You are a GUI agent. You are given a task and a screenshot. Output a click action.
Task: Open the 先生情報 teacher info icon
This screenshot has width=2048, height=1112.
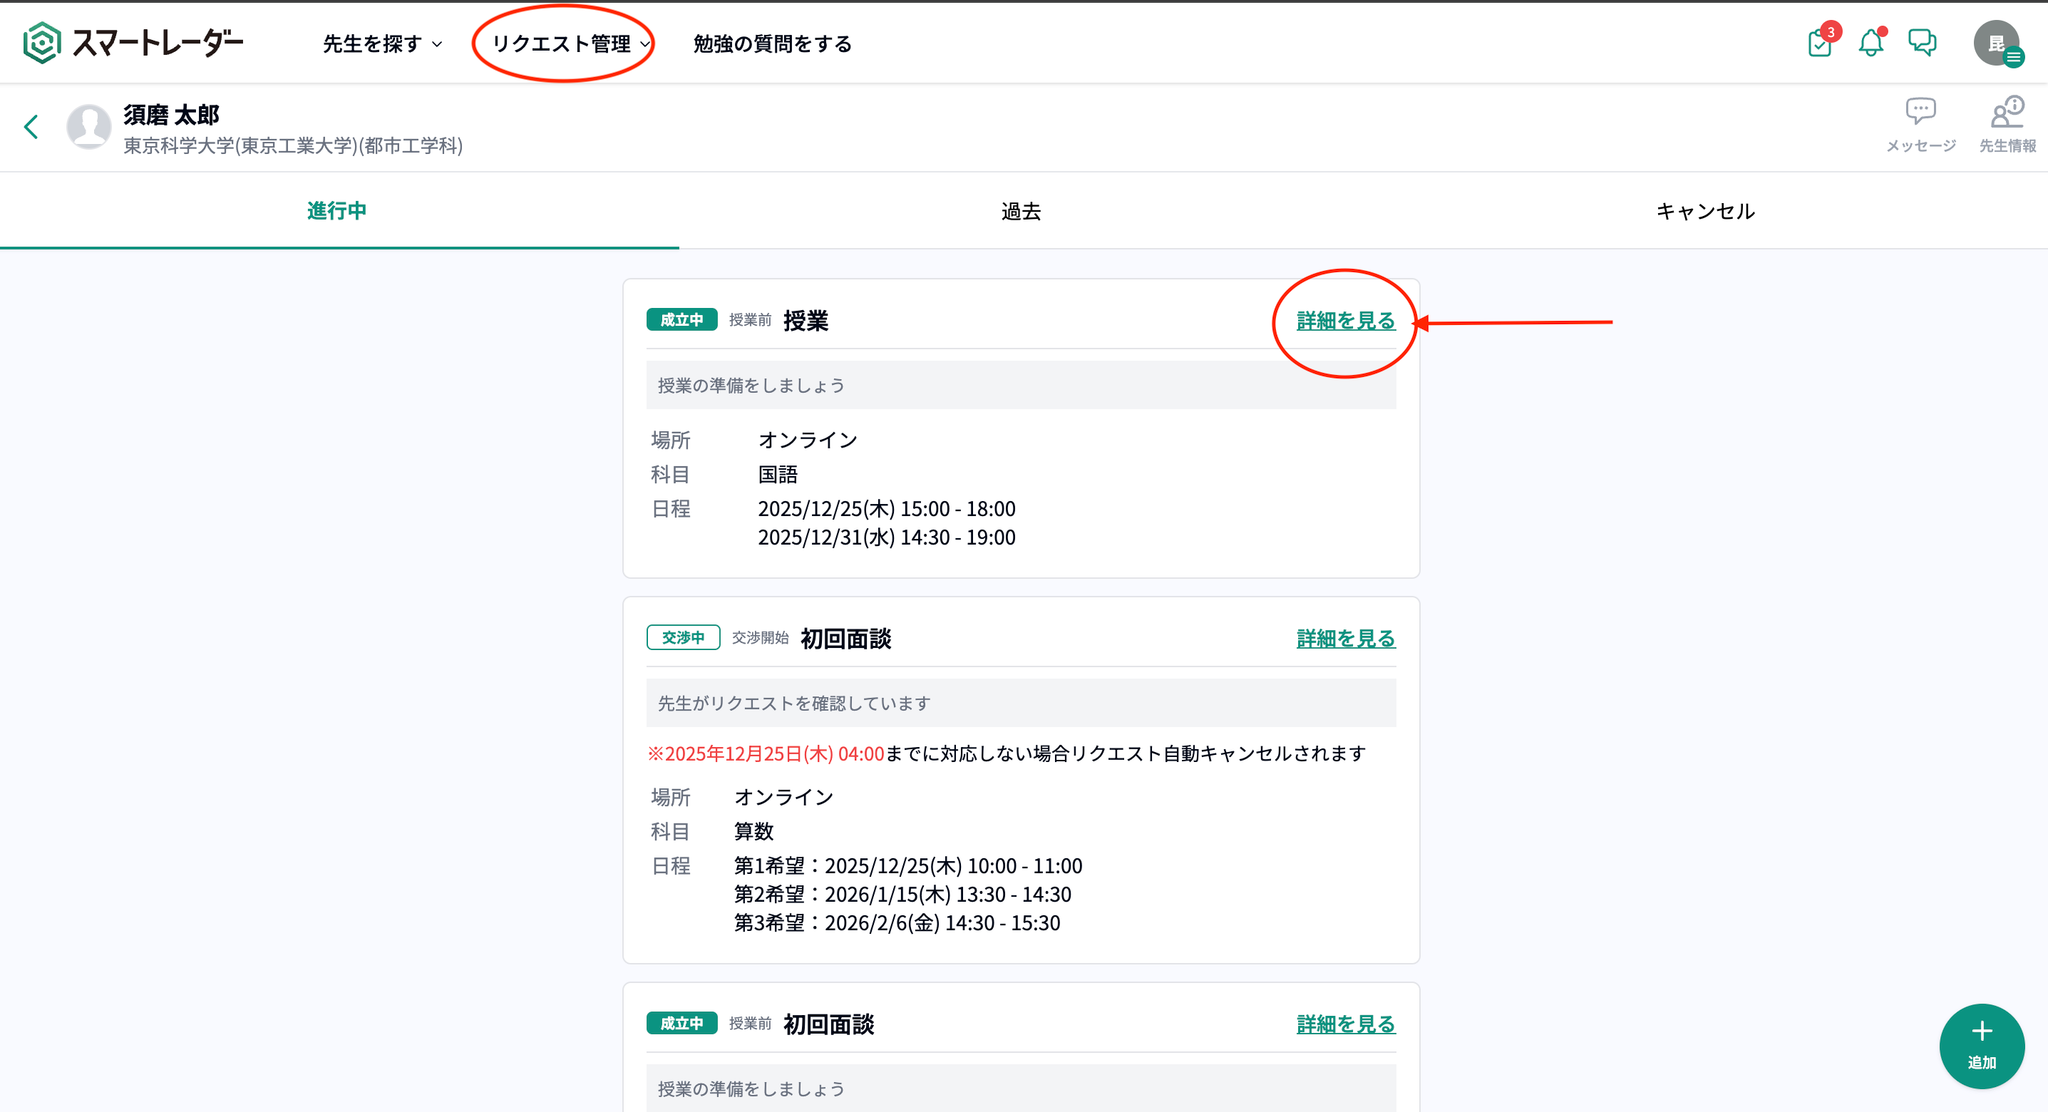[2007, 112]
